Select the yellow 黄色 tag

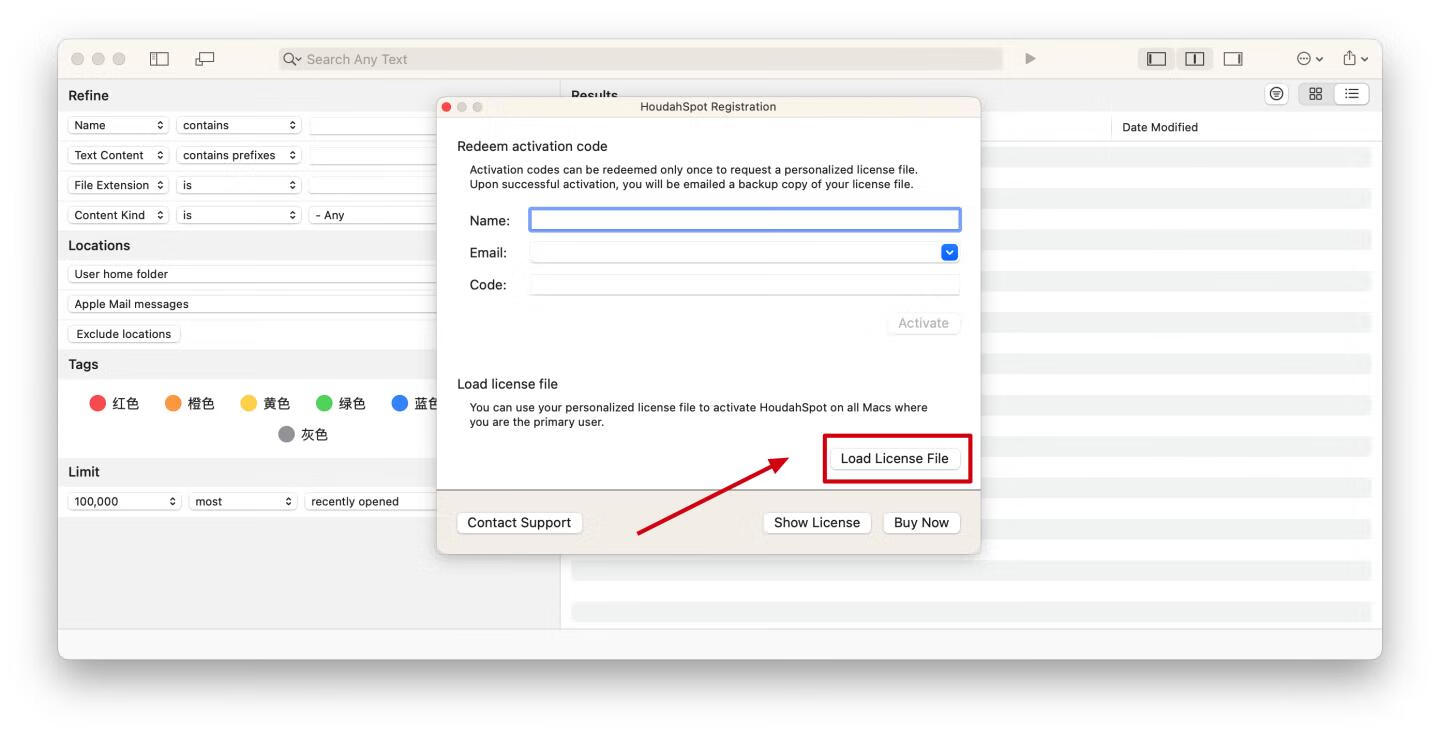(265, 403)
